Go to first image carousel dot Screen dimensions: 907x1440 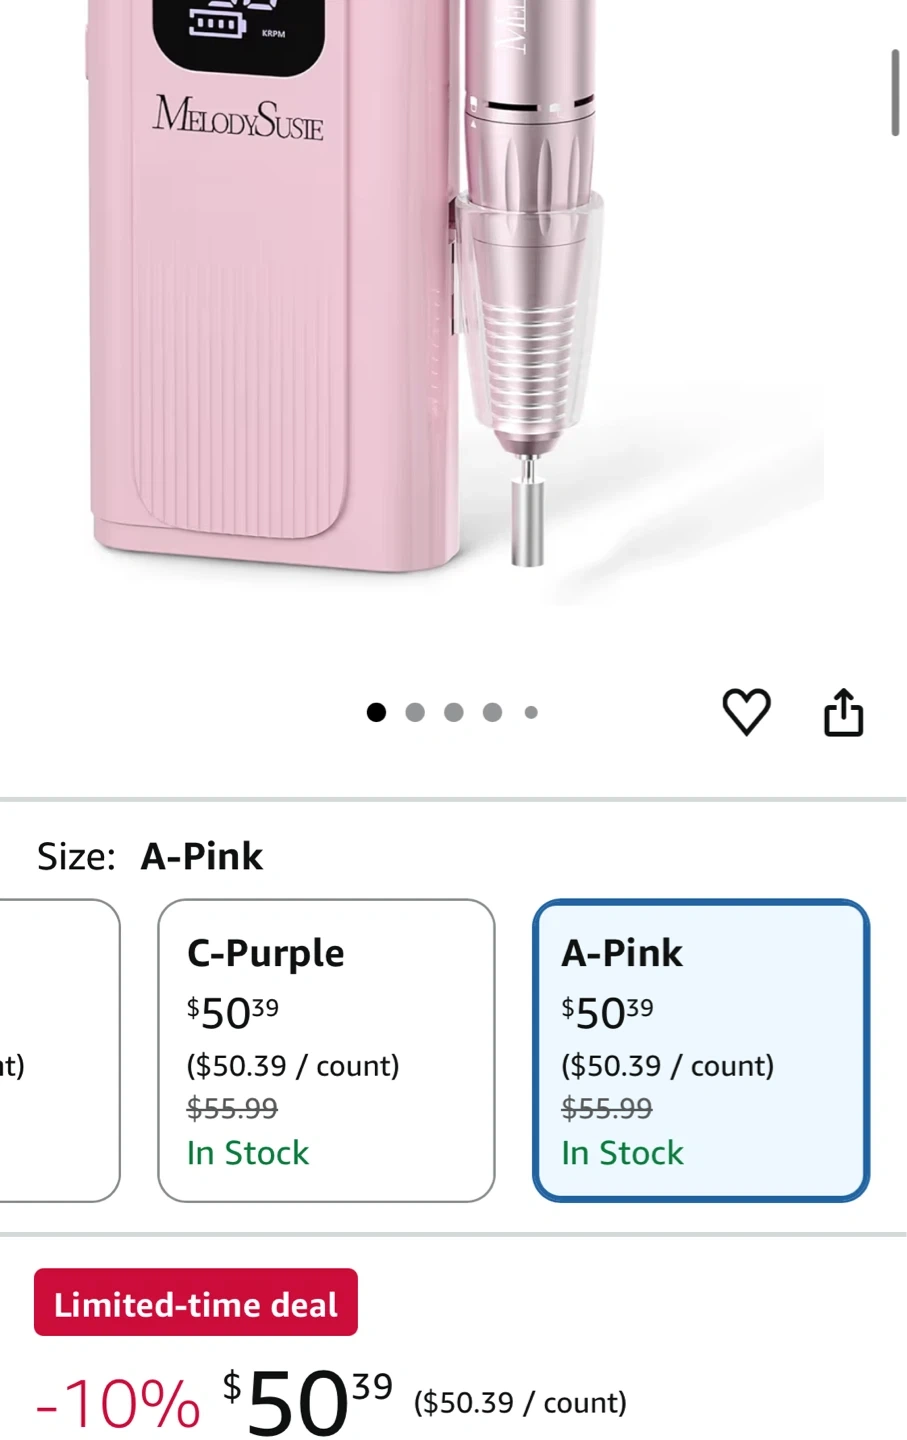[x=376, y=712]
